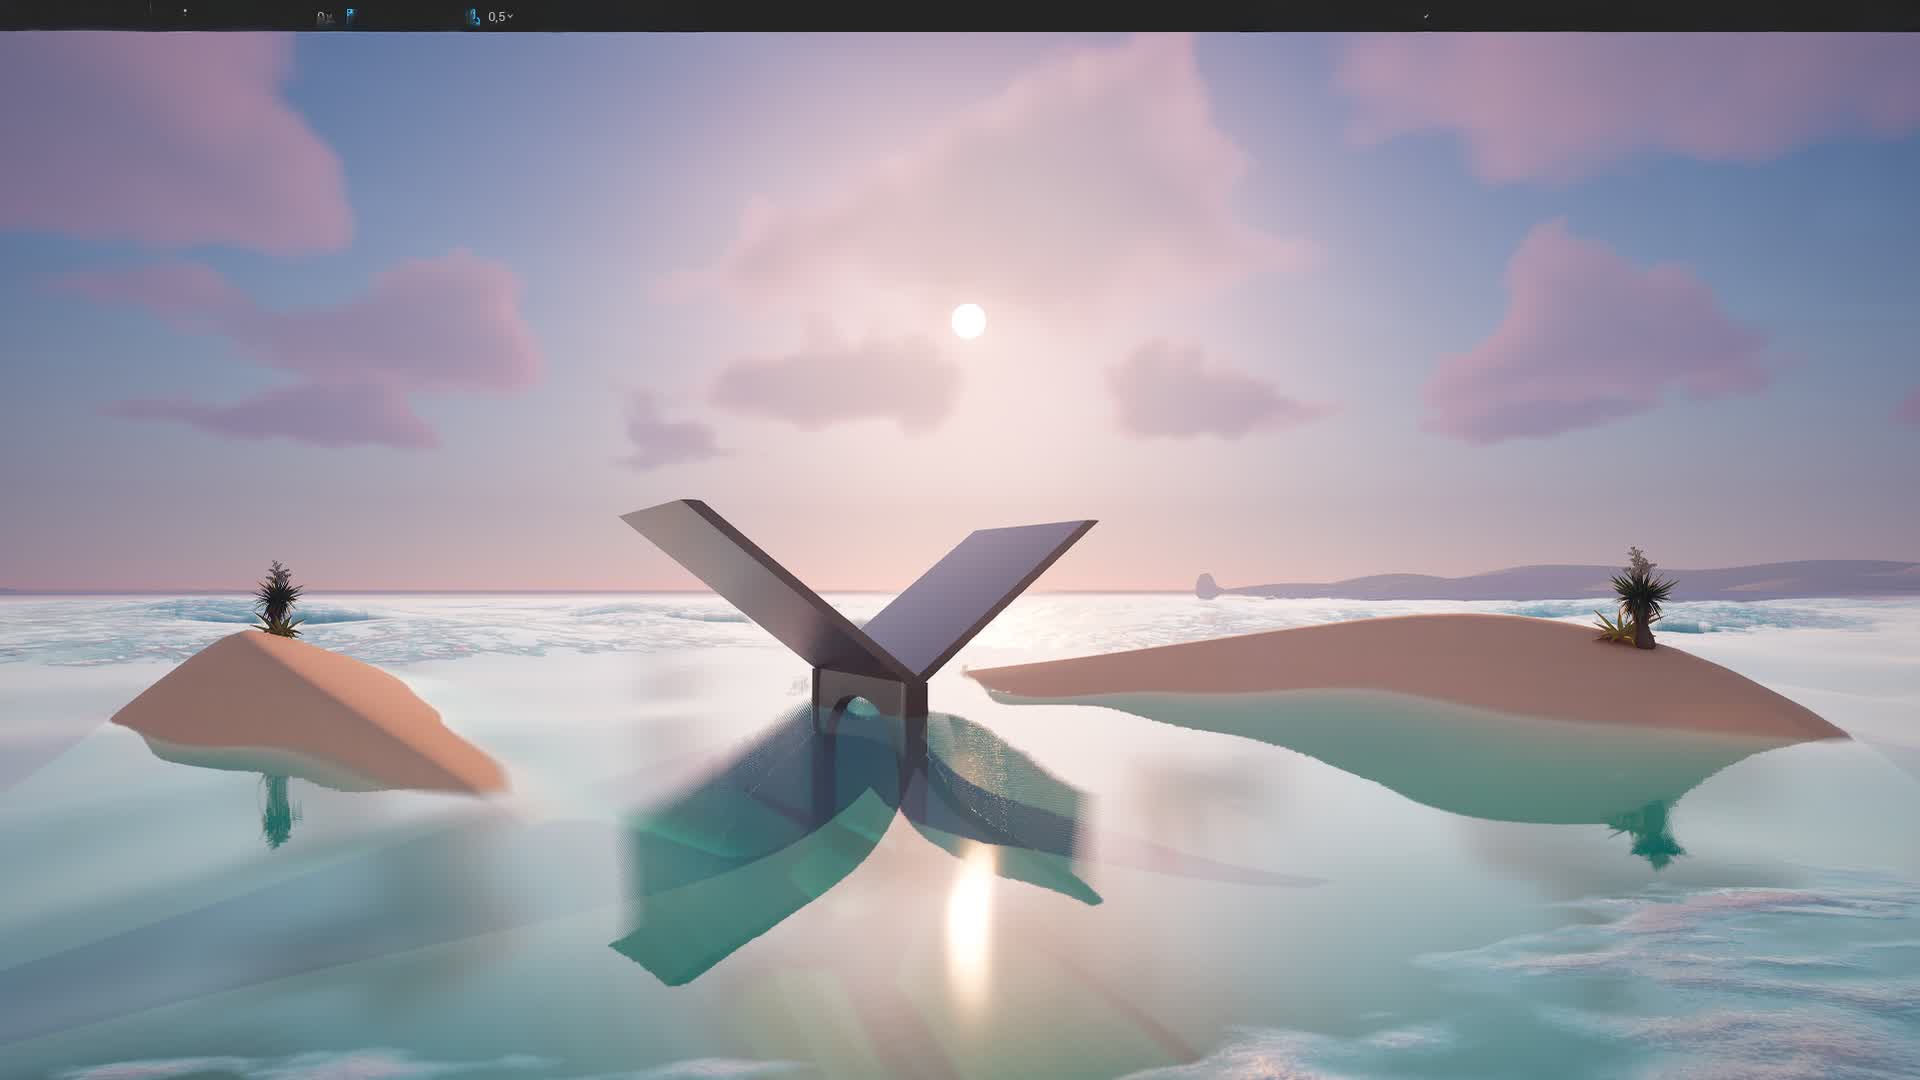Select the distant hills on the right horizon
This screenshot has width=1920, height=1080.
tap(1500, 582)
